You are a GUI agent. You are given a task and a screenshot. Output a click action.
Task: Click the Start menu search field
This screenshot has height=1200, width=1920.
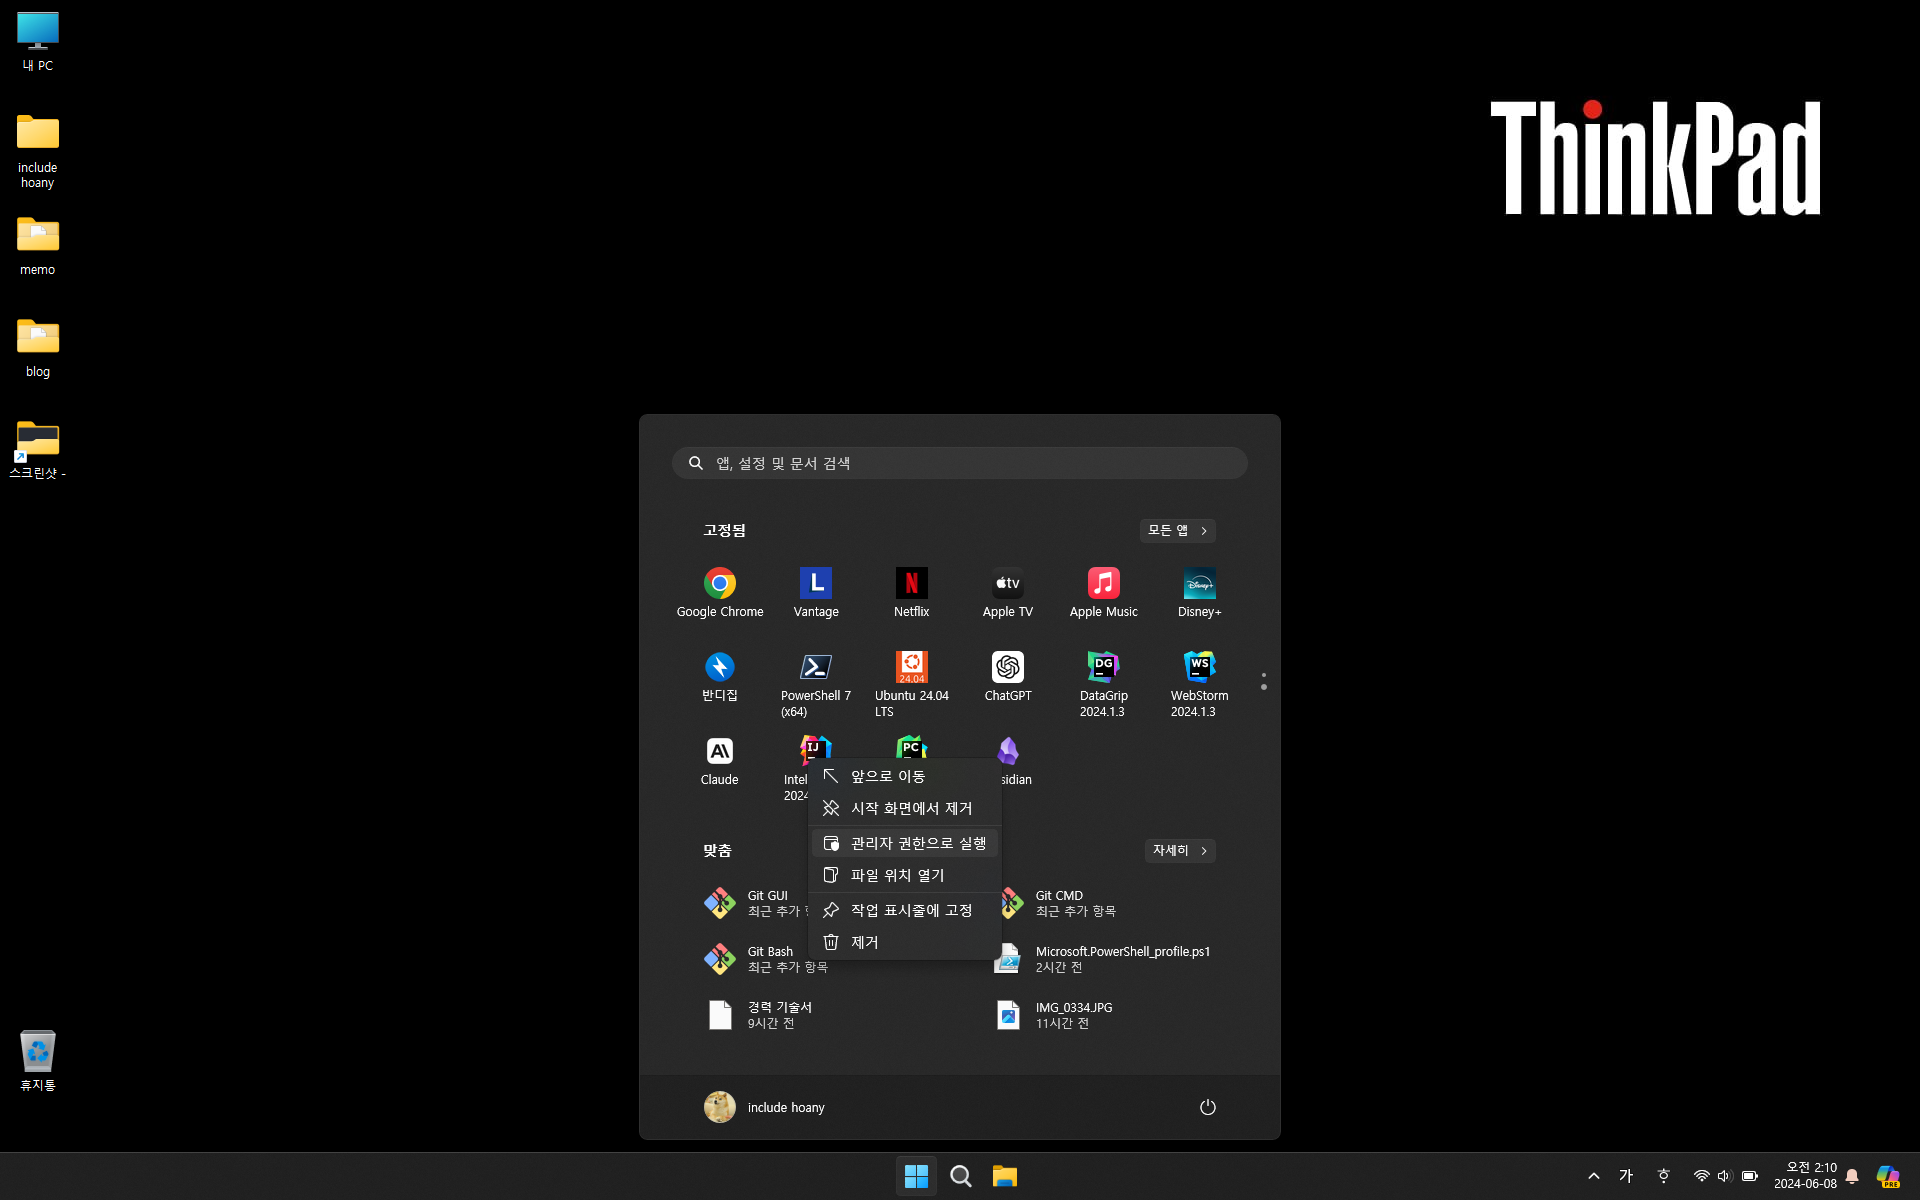[x=960, y=463]
